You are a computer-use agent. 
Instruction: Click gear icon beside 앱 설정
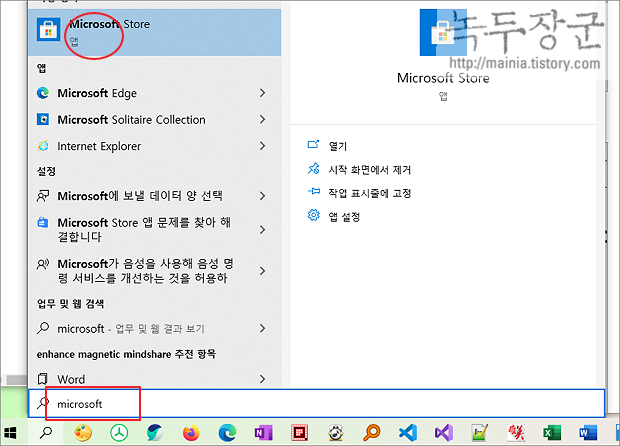tap(314, 215)
